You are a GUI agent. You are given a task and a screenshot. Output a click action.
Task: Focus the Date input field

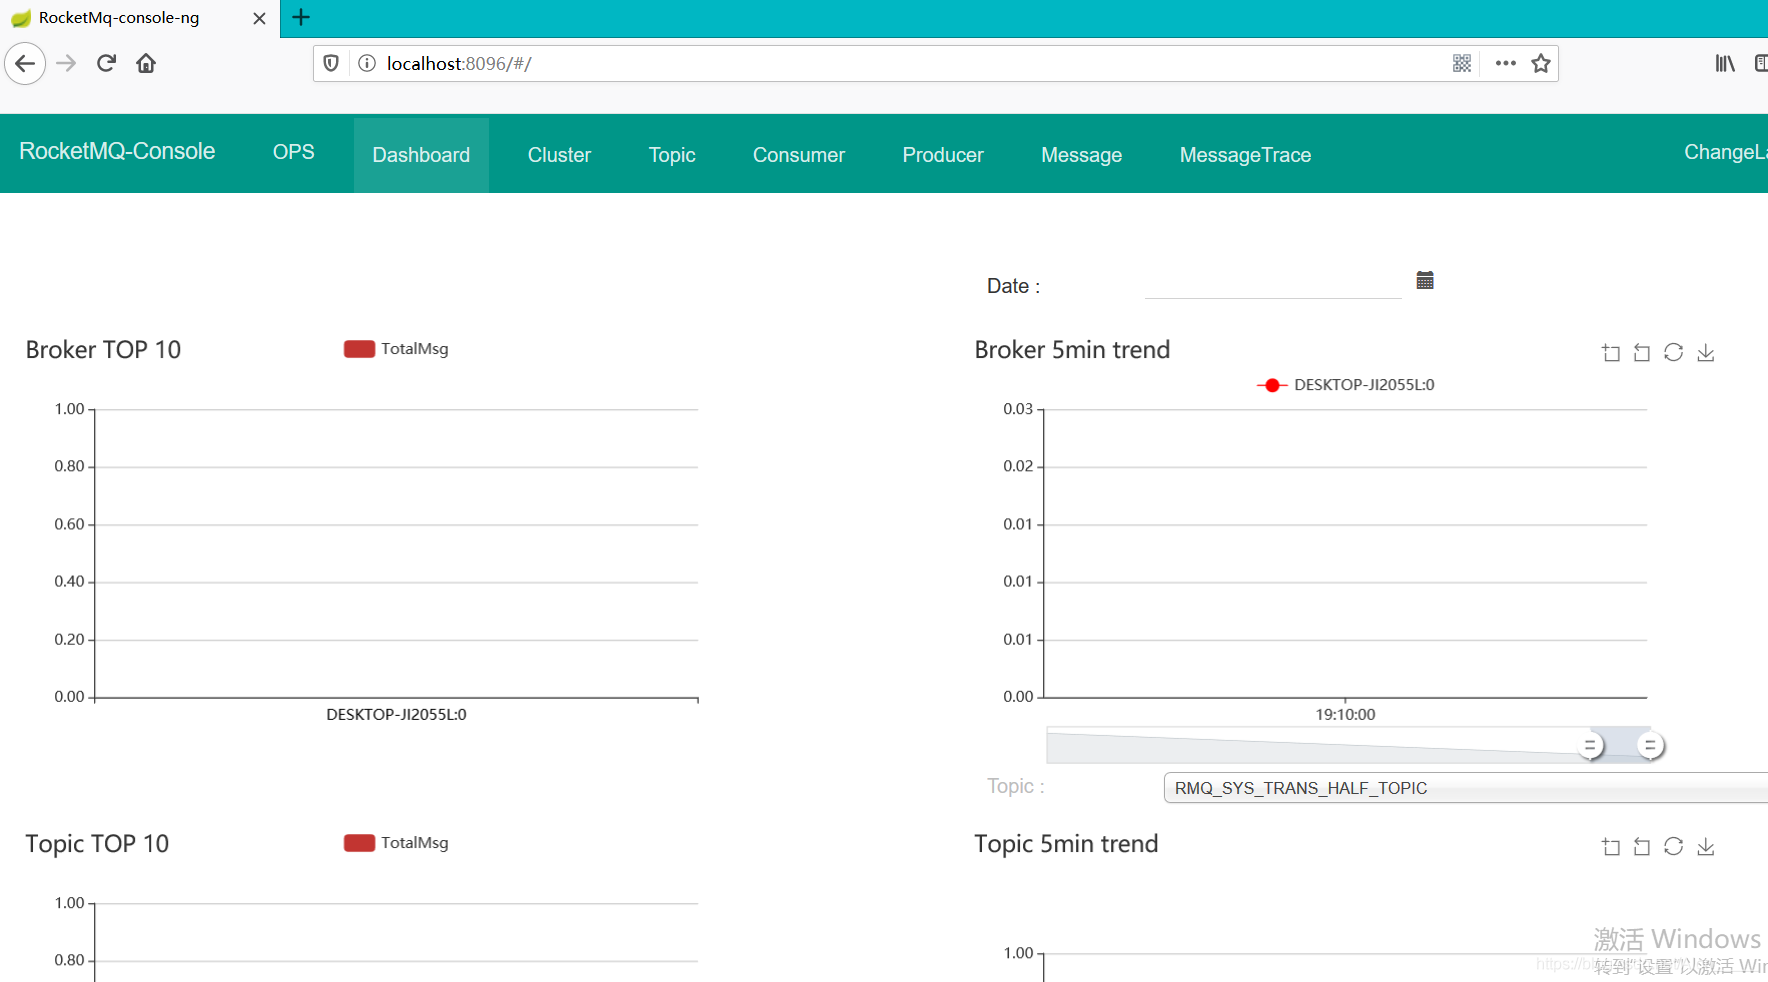1273,284
